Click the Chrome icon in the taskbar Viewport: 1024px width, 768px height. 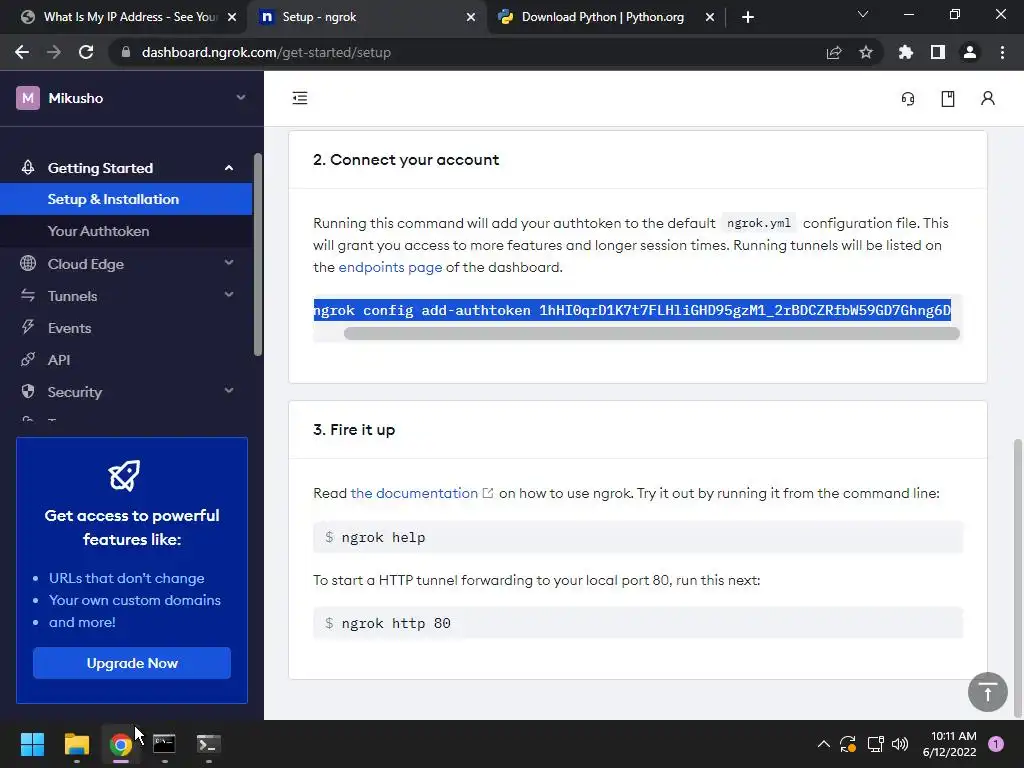tap(121, 744)
